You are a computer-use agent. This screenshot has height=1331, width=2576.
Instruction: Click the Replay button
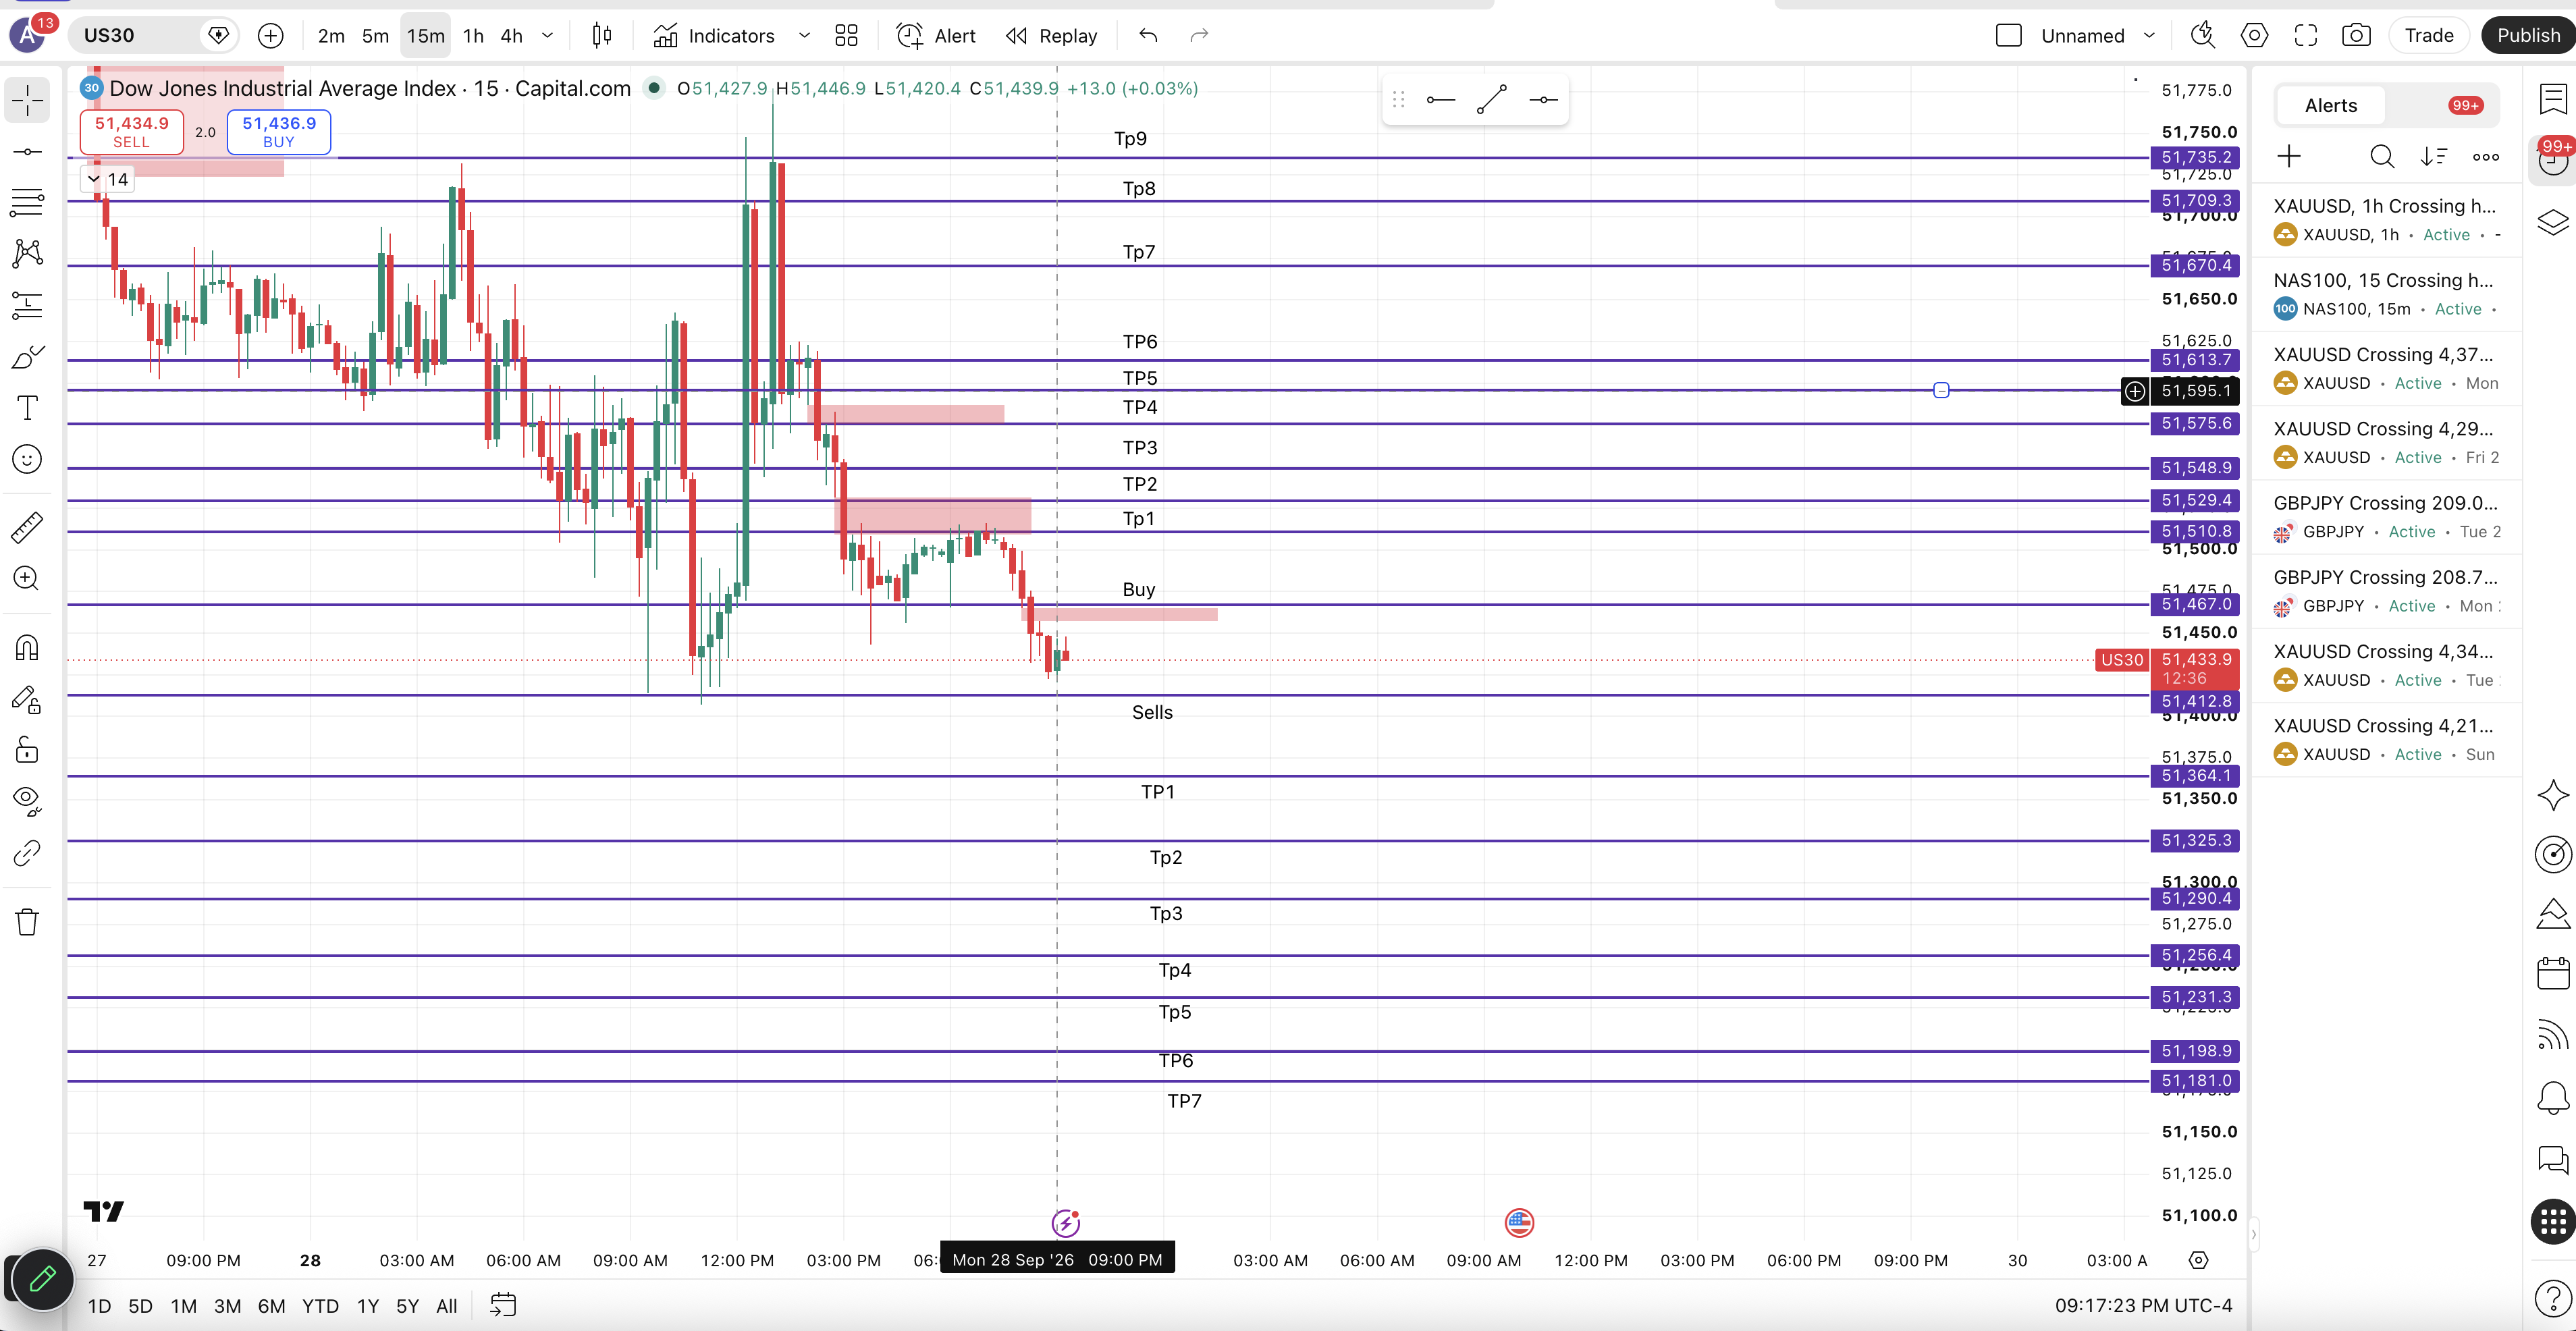click(1052, 36)
